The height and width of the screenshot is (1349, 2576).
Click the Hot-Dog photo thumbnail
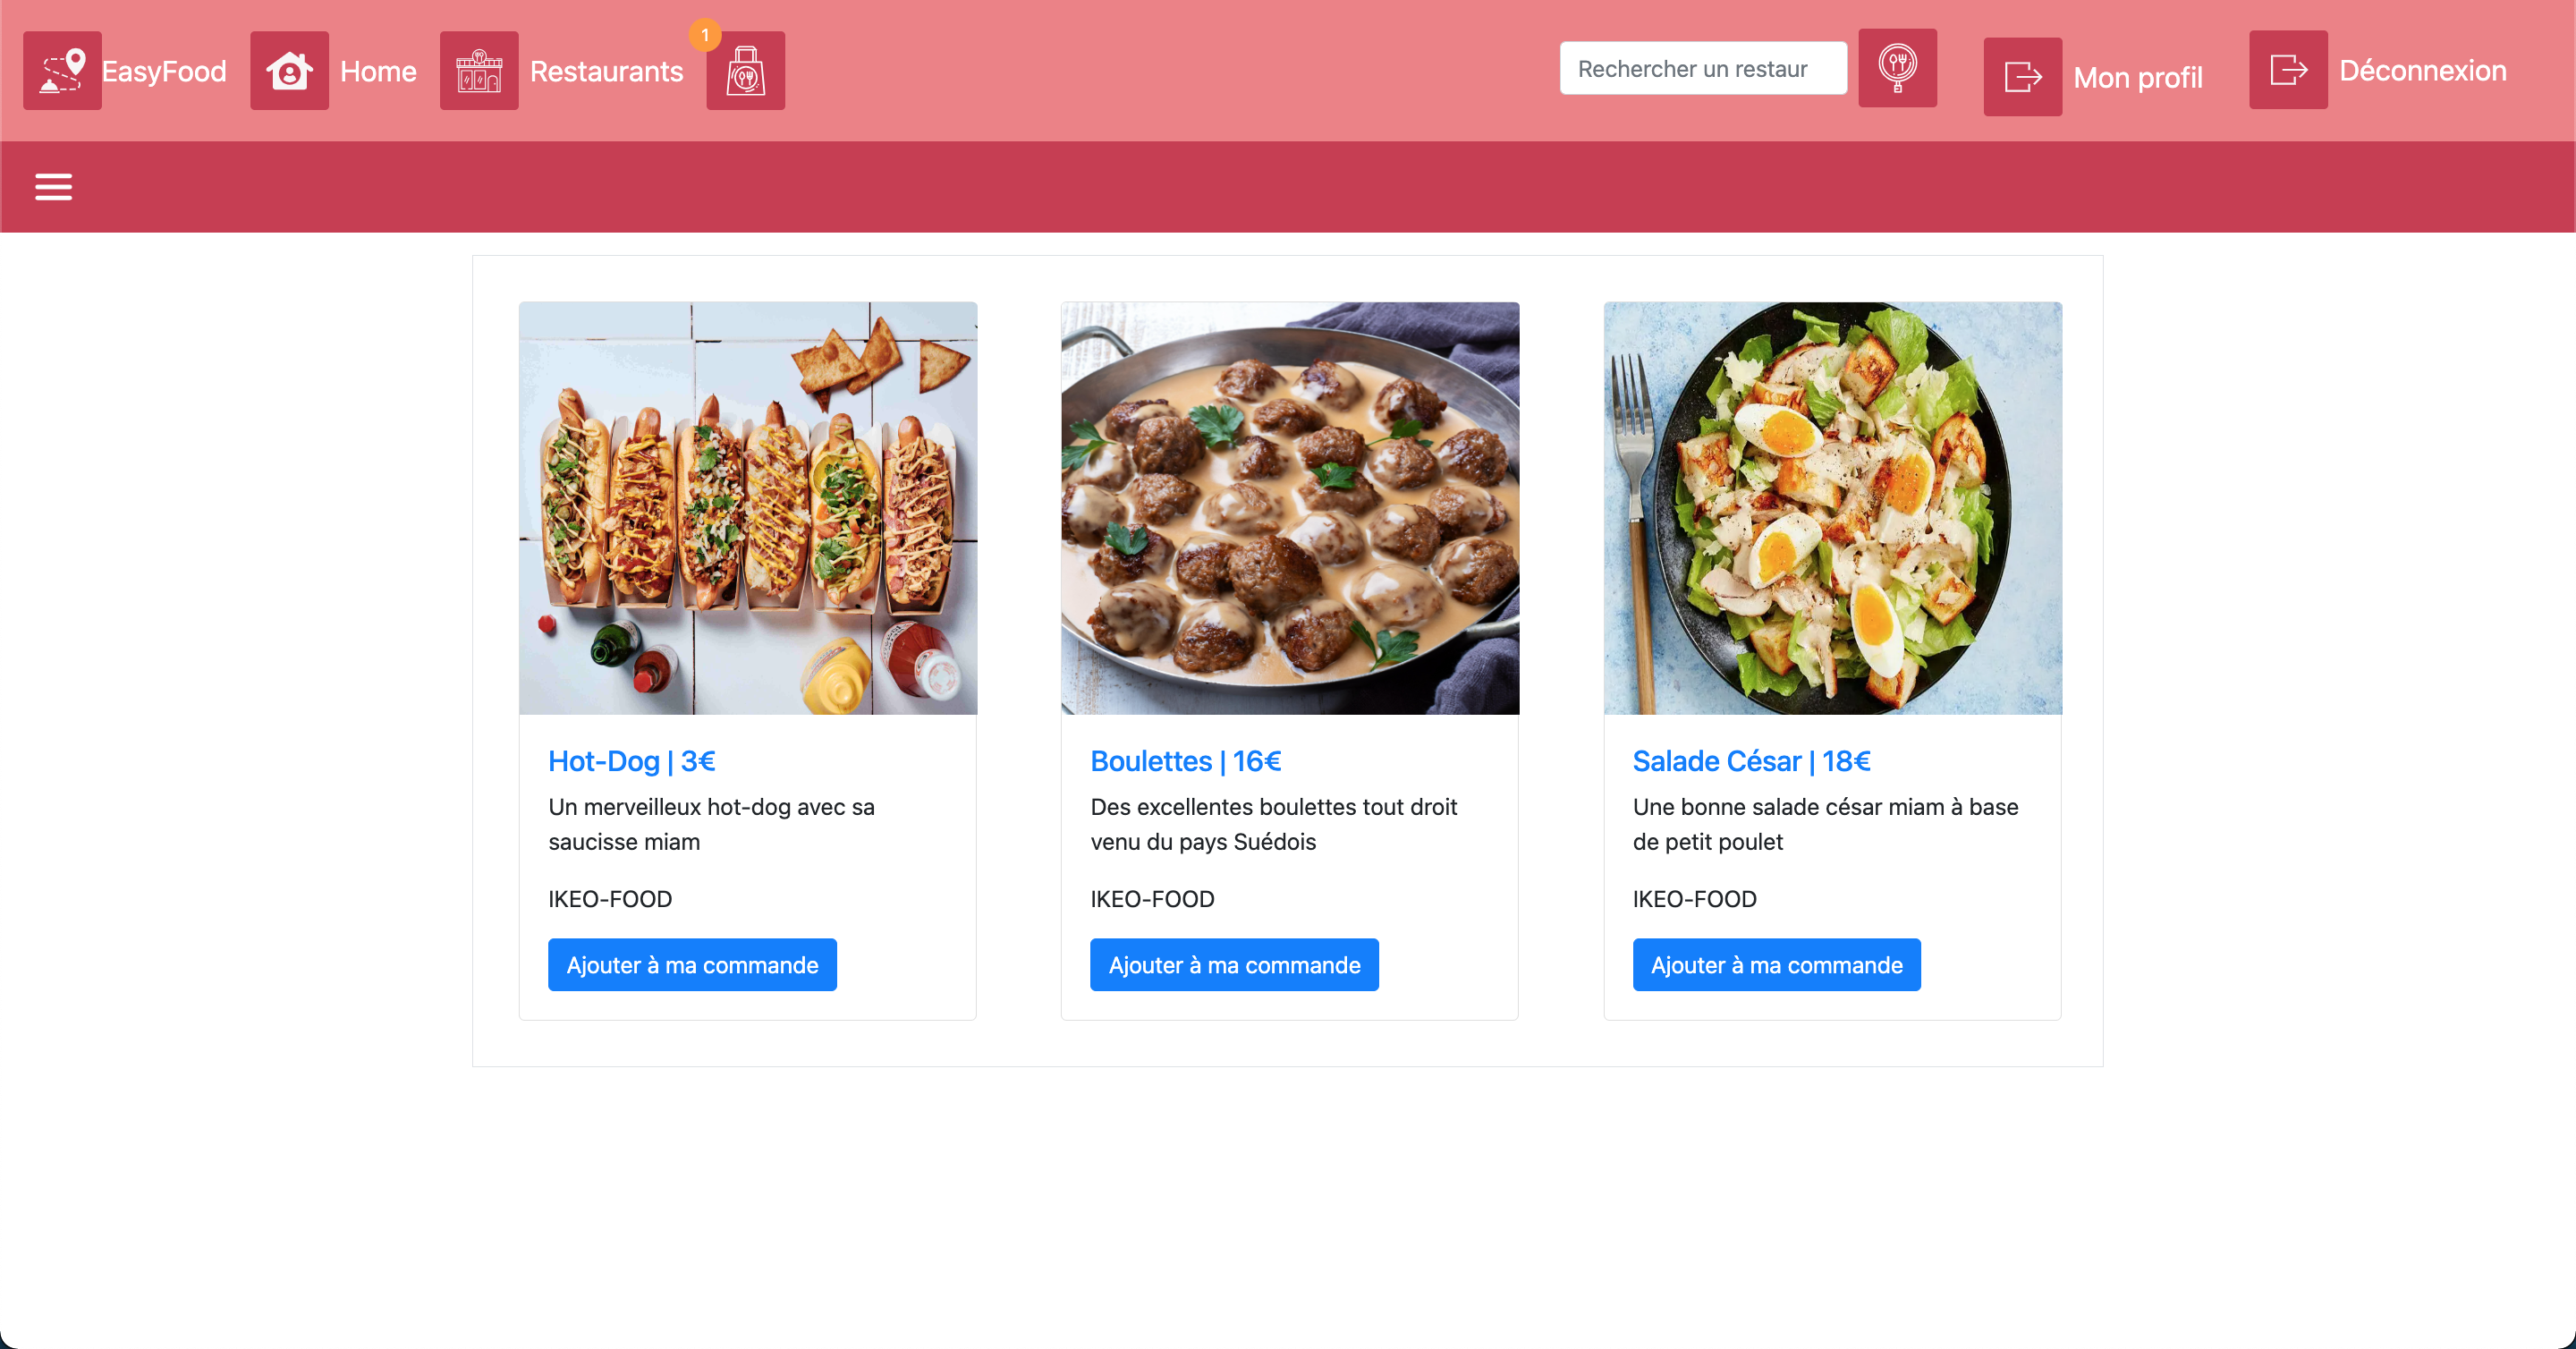(748, 508)
